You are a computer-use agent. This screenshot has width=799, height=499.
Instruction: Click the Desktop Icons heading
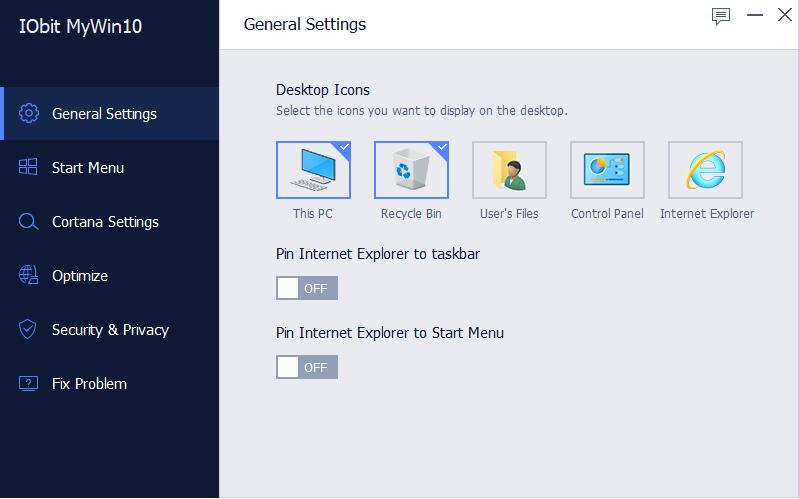tap(323, 90)
